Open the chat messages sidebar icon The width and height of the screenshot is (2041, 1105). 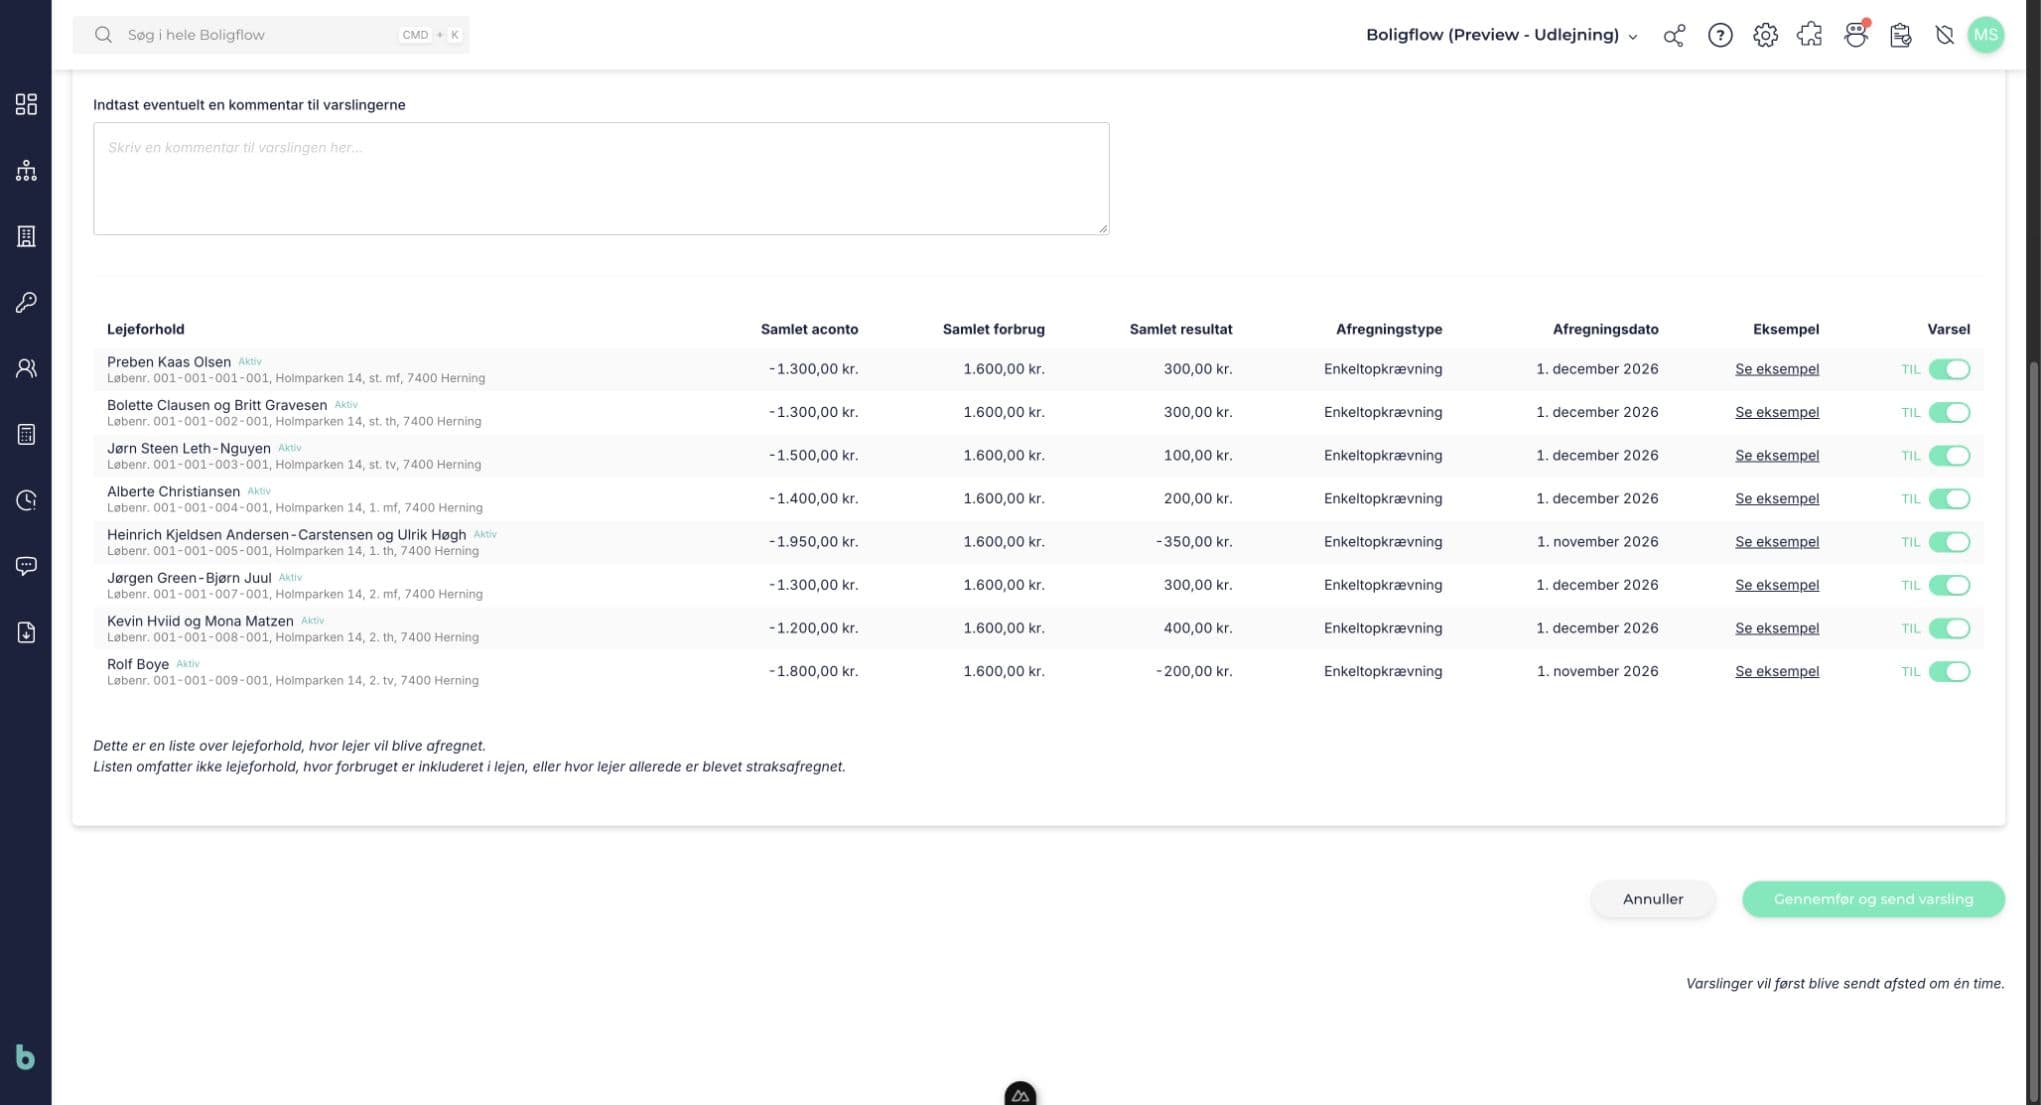[26, 566]
